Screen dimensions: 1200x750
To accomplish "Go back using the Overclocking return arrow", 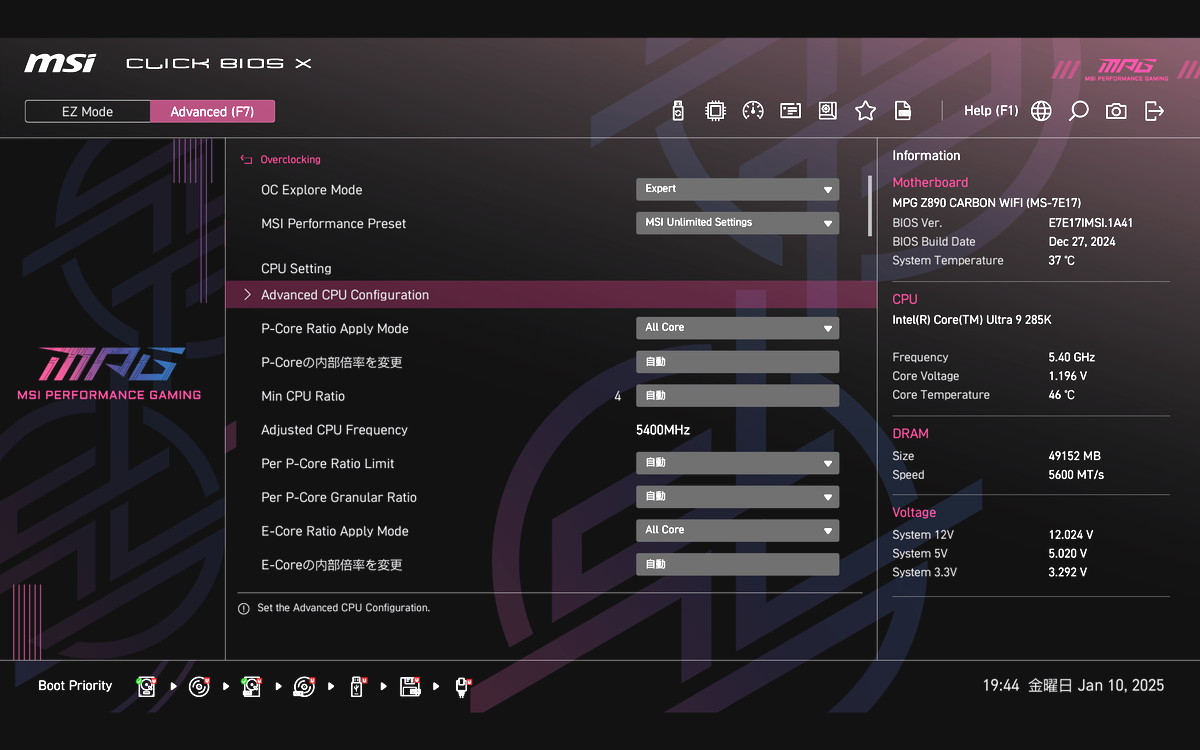I will [246, 160].
